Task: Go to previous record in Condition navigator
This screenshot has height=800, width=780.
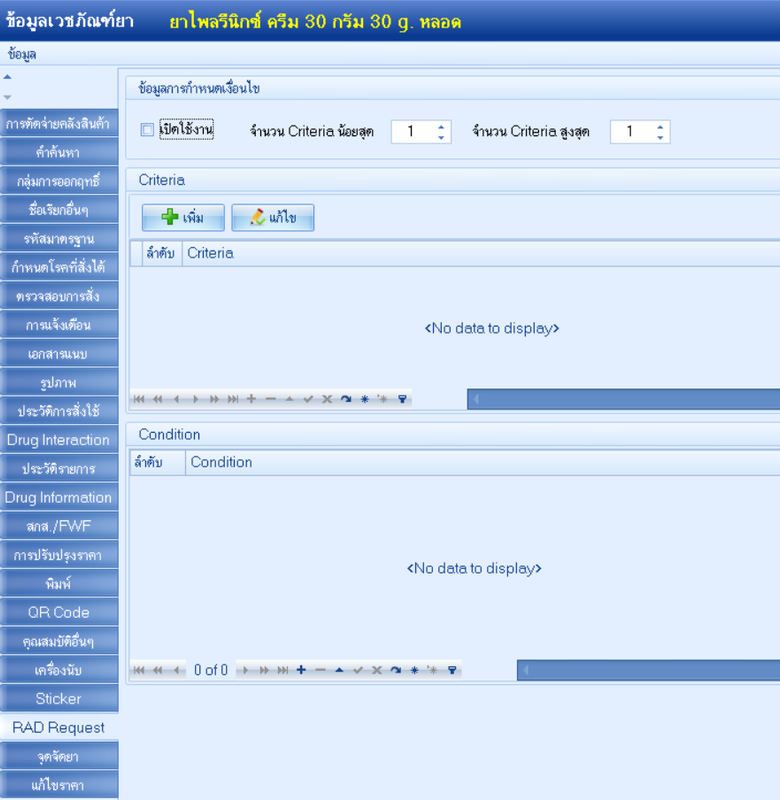Action: click(x=177, y=670)
